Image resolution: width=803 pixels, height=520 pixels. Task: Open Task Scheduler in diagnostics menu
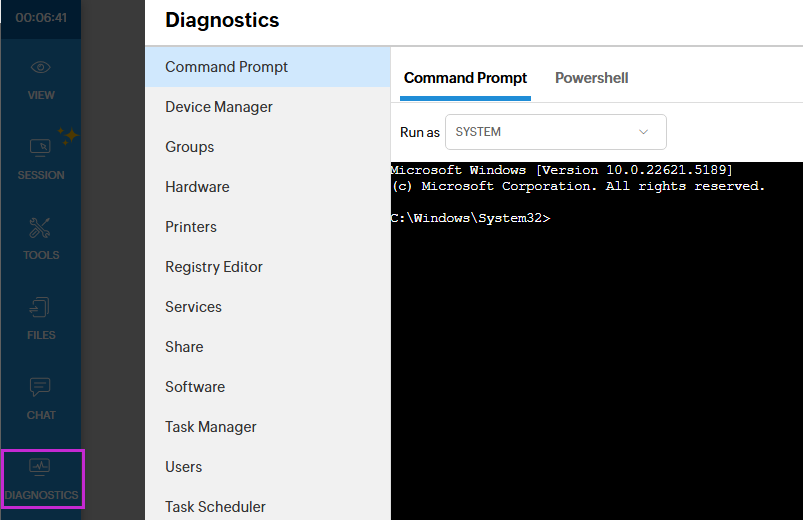215,507
